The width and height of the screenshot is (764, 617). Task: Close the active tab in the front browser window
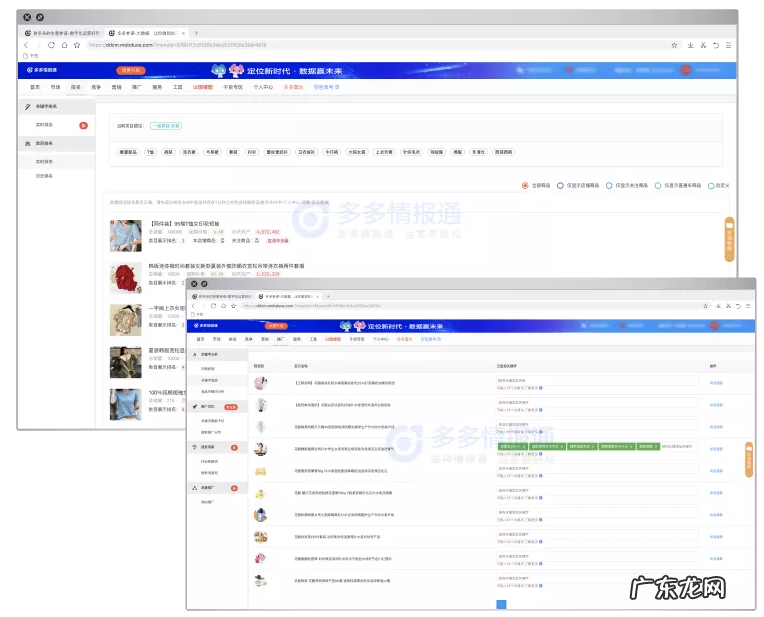(318, 296)
